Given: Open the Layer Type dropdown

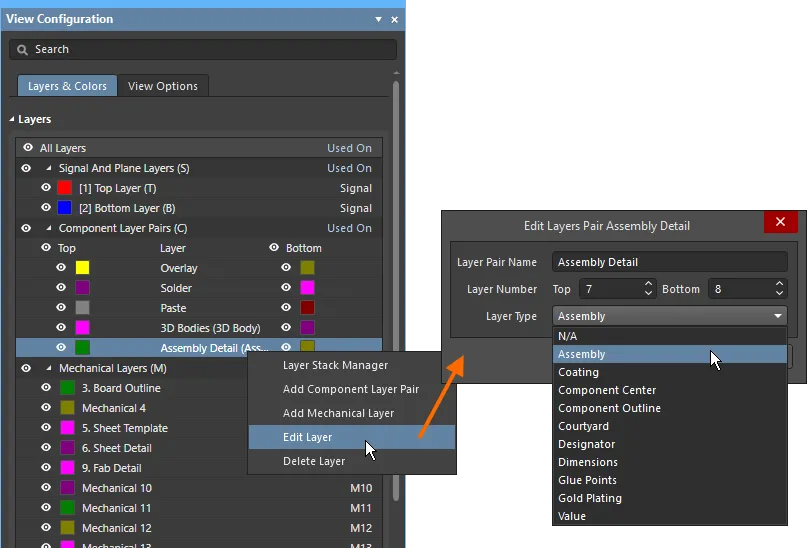Looking at the screenshot, I should coord(670,316).
